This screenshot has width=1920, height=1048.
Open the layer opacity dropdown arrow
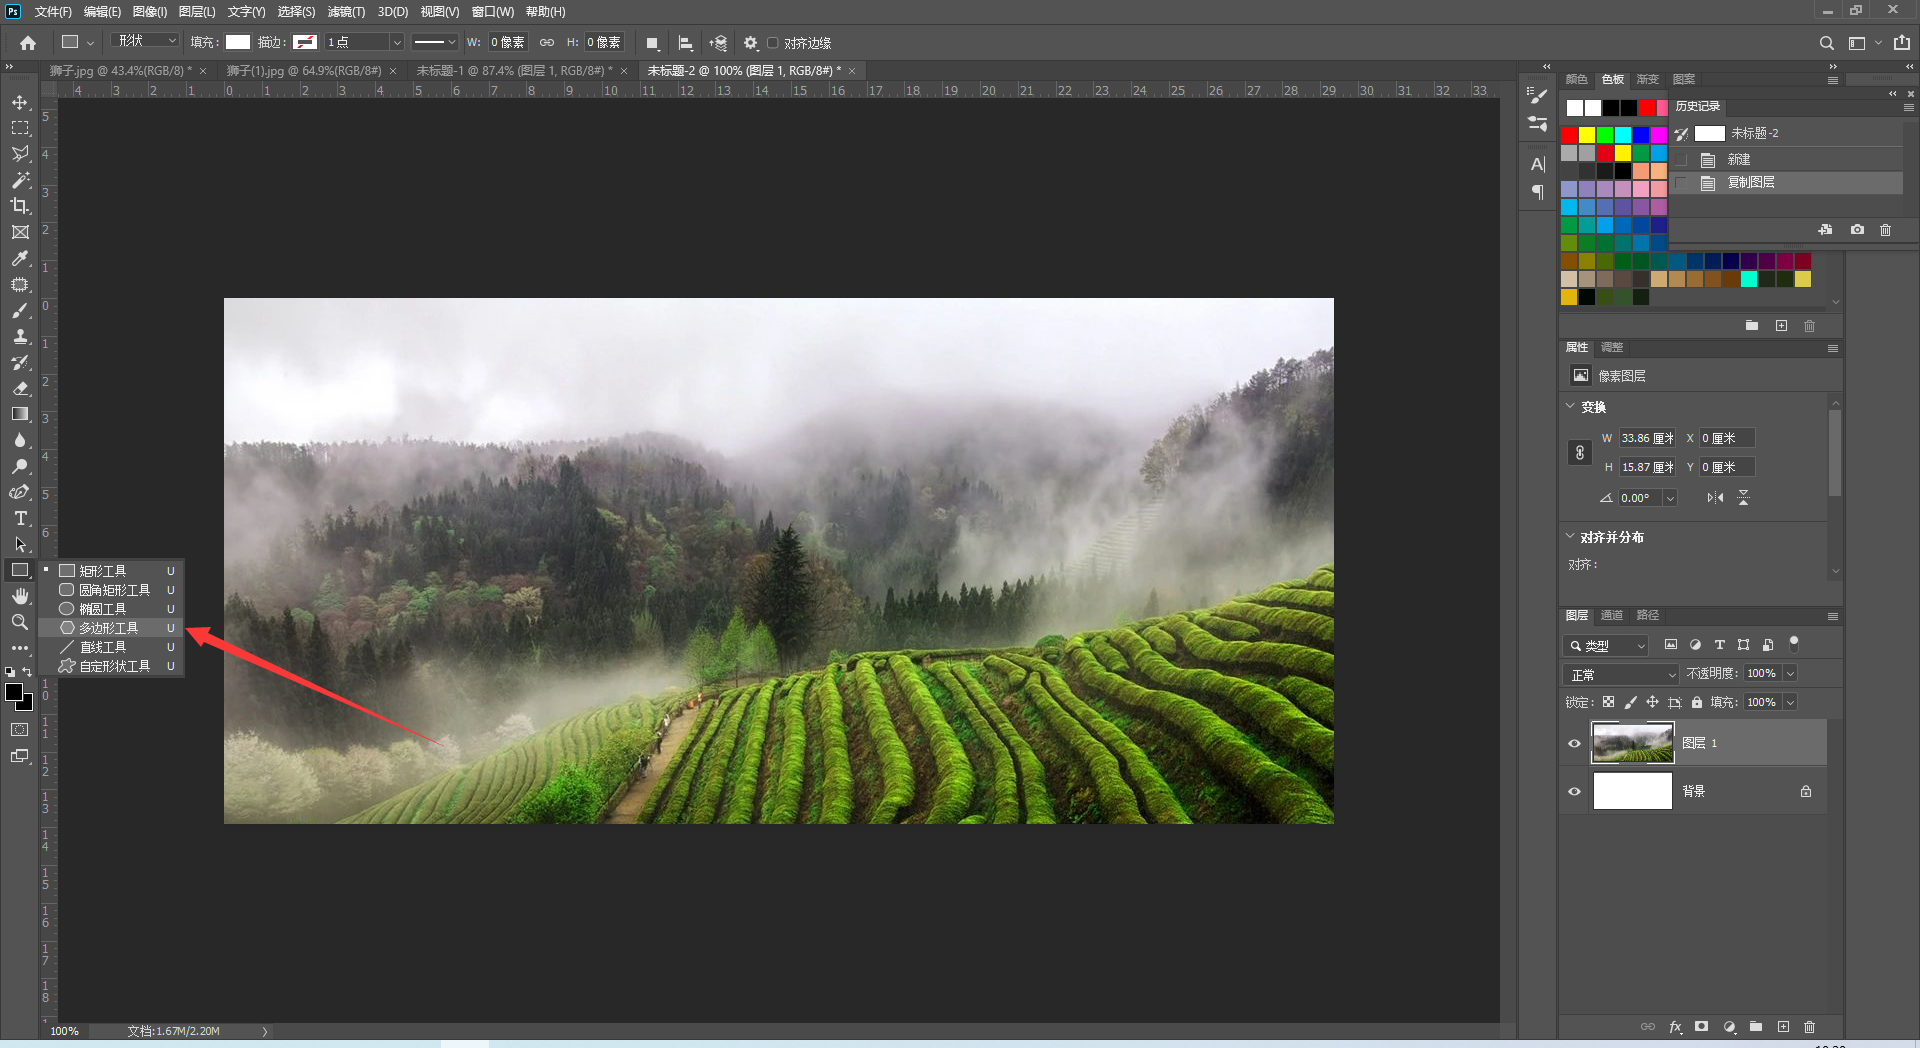coord(1790,674)
